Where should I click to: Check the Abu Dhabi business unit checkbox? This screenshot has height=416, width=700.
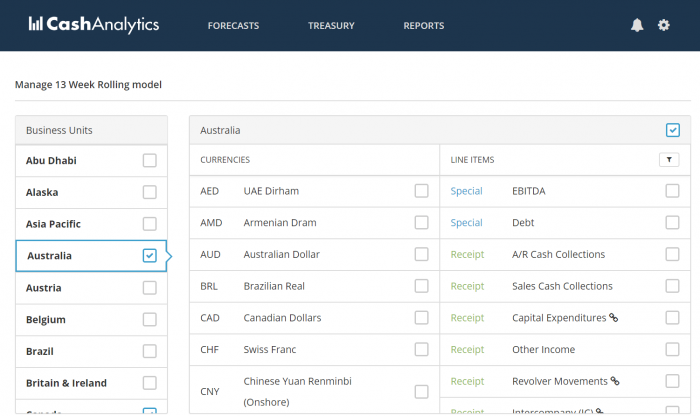150,160
